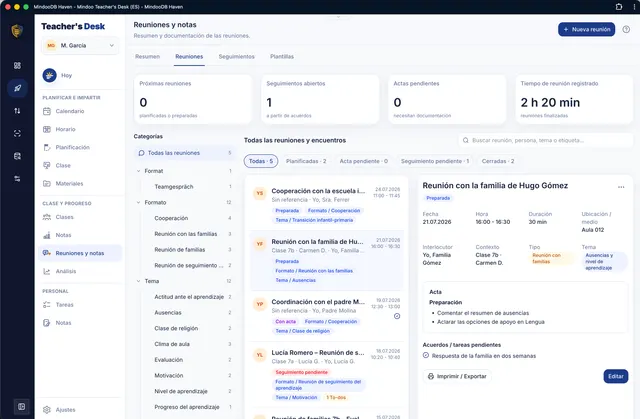This screenshot has height=419, width=640.
Task: Select the rocket icon in the dark rail
Action: 17,88
